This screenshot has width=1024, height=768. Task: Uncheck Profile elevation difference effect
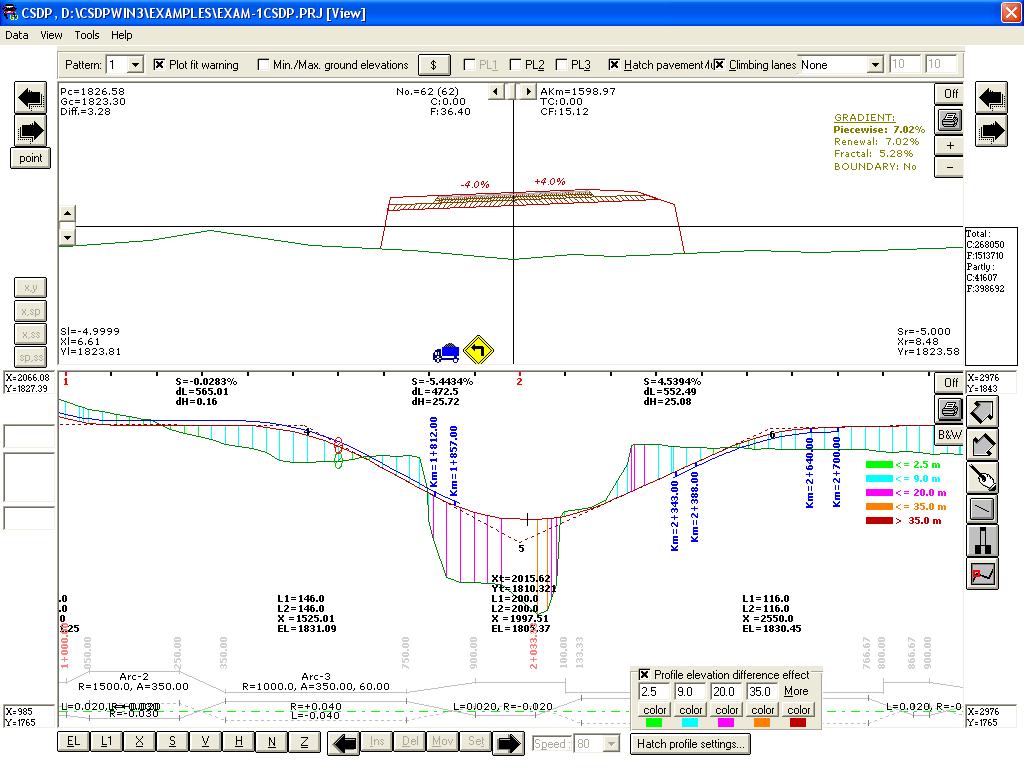pos(644,674)
